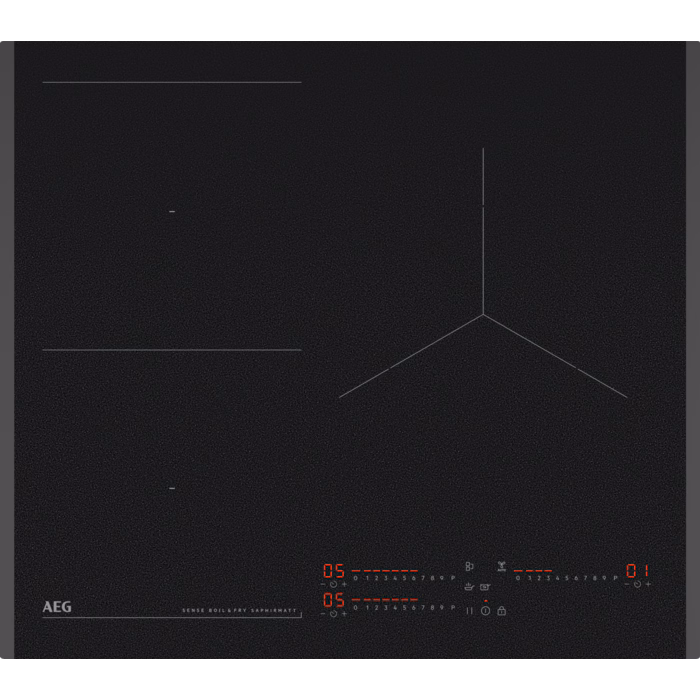Set top-left slider to level 9
700x700 pixels.
442,578
